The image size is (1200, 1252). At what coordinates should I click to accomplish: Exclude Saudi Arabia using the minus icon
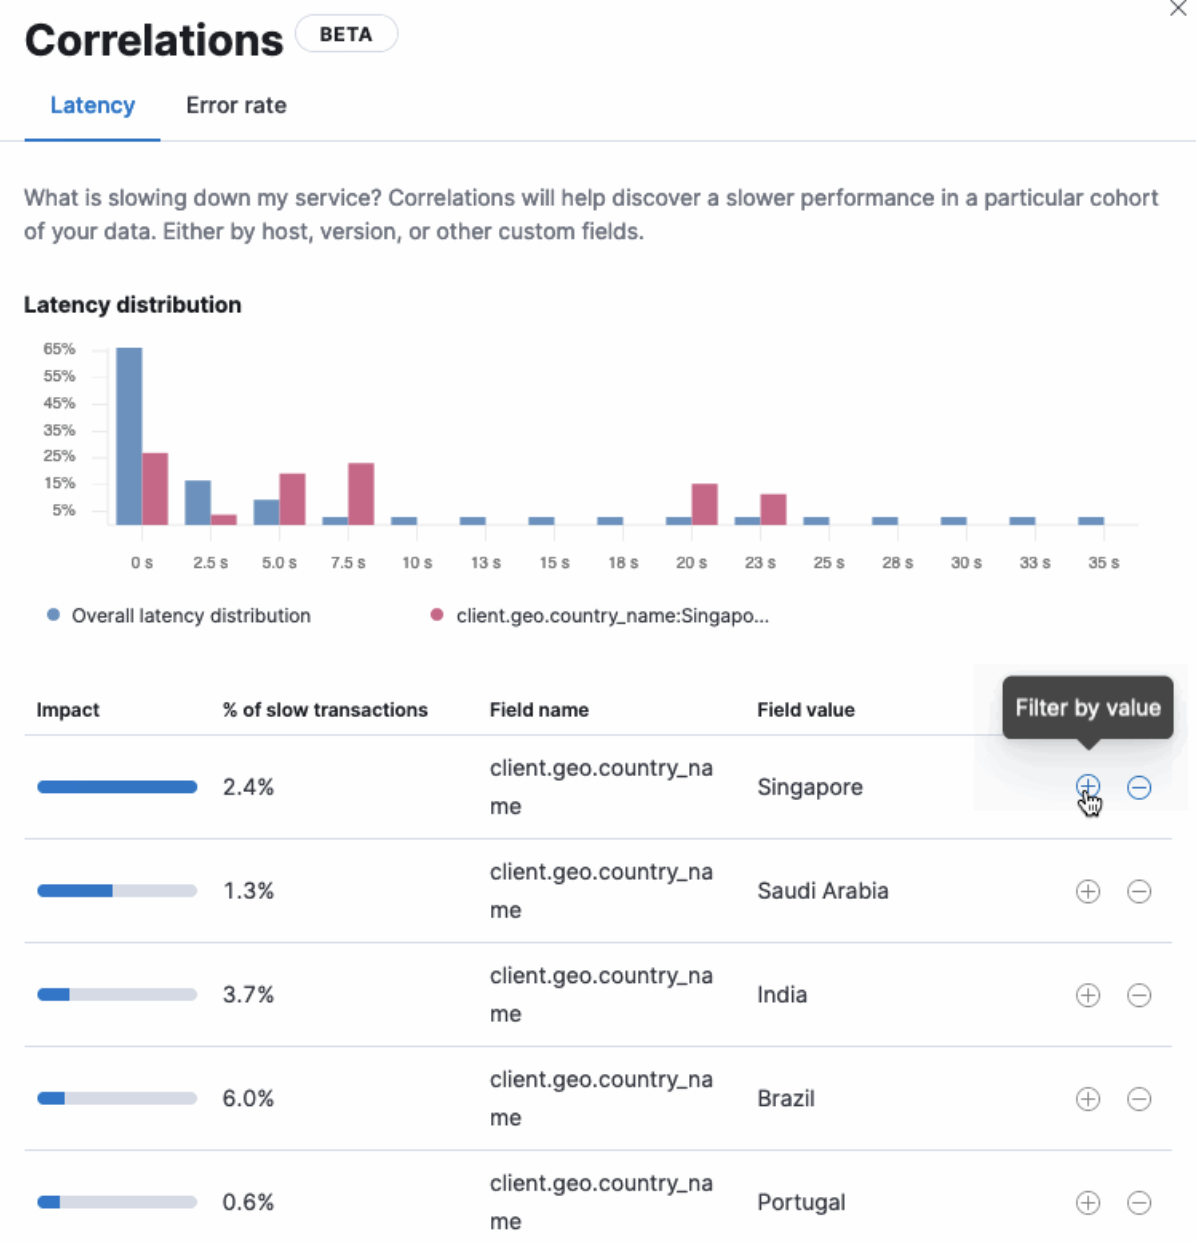click(x=1139, y=891)
